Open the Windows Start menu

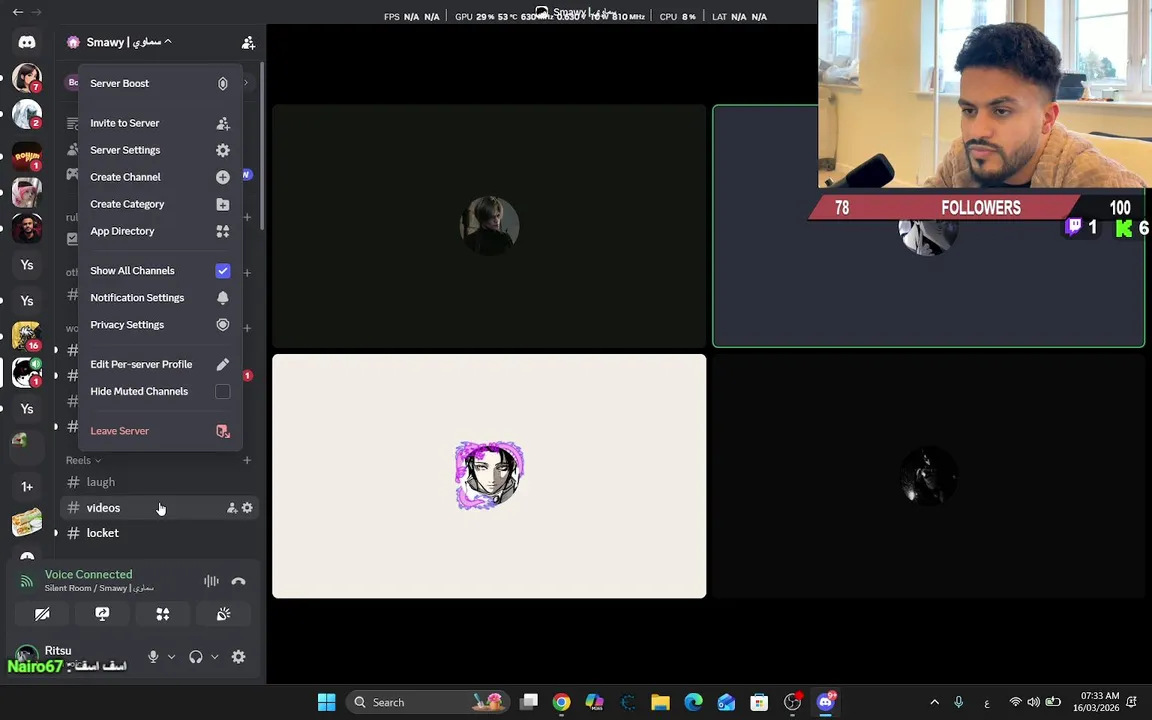[x=327, y=702]
